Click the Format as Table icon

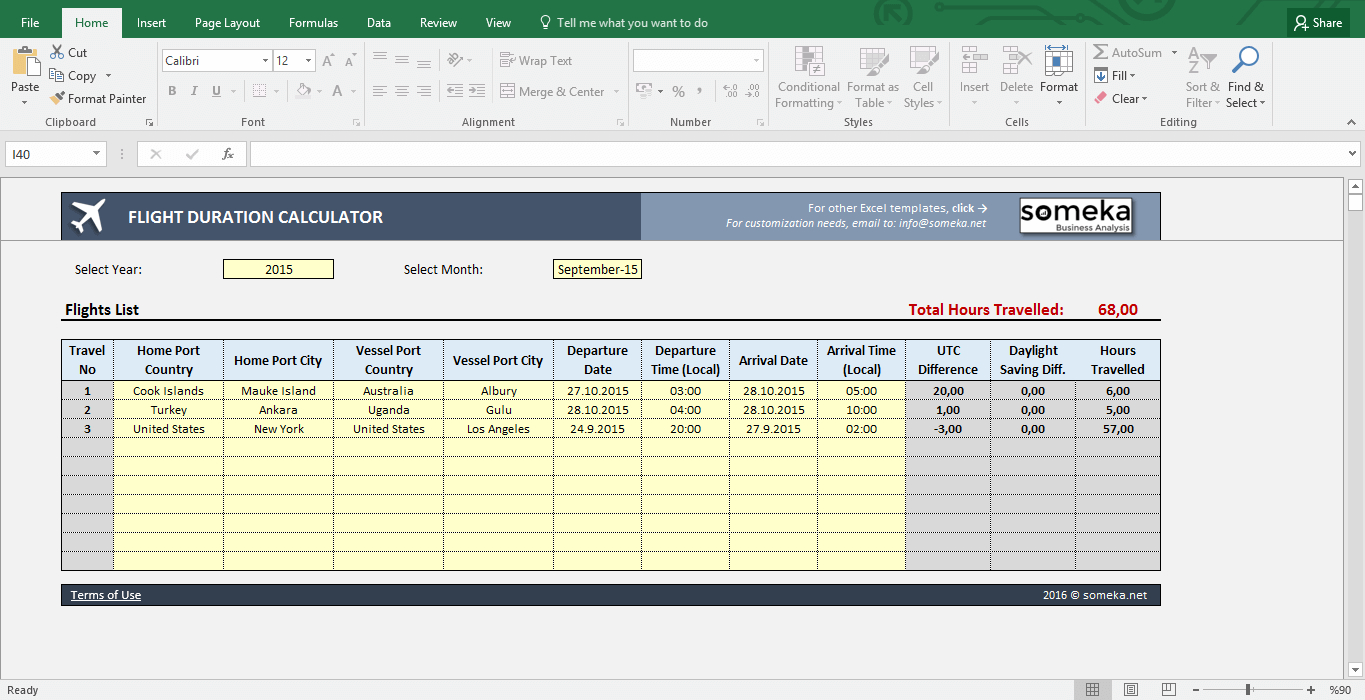(x=872, y=62)
